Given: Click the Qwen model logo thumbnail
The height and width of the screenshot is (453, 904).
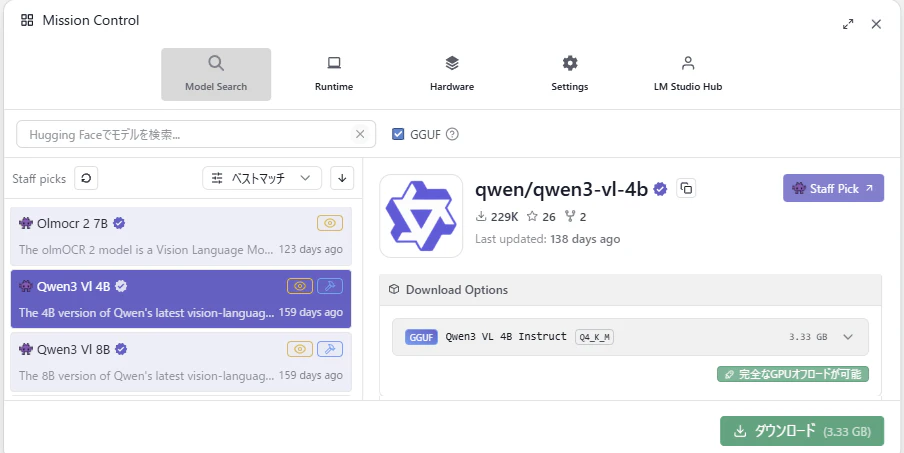Looking at the screenshot, I should pos(421,216).
